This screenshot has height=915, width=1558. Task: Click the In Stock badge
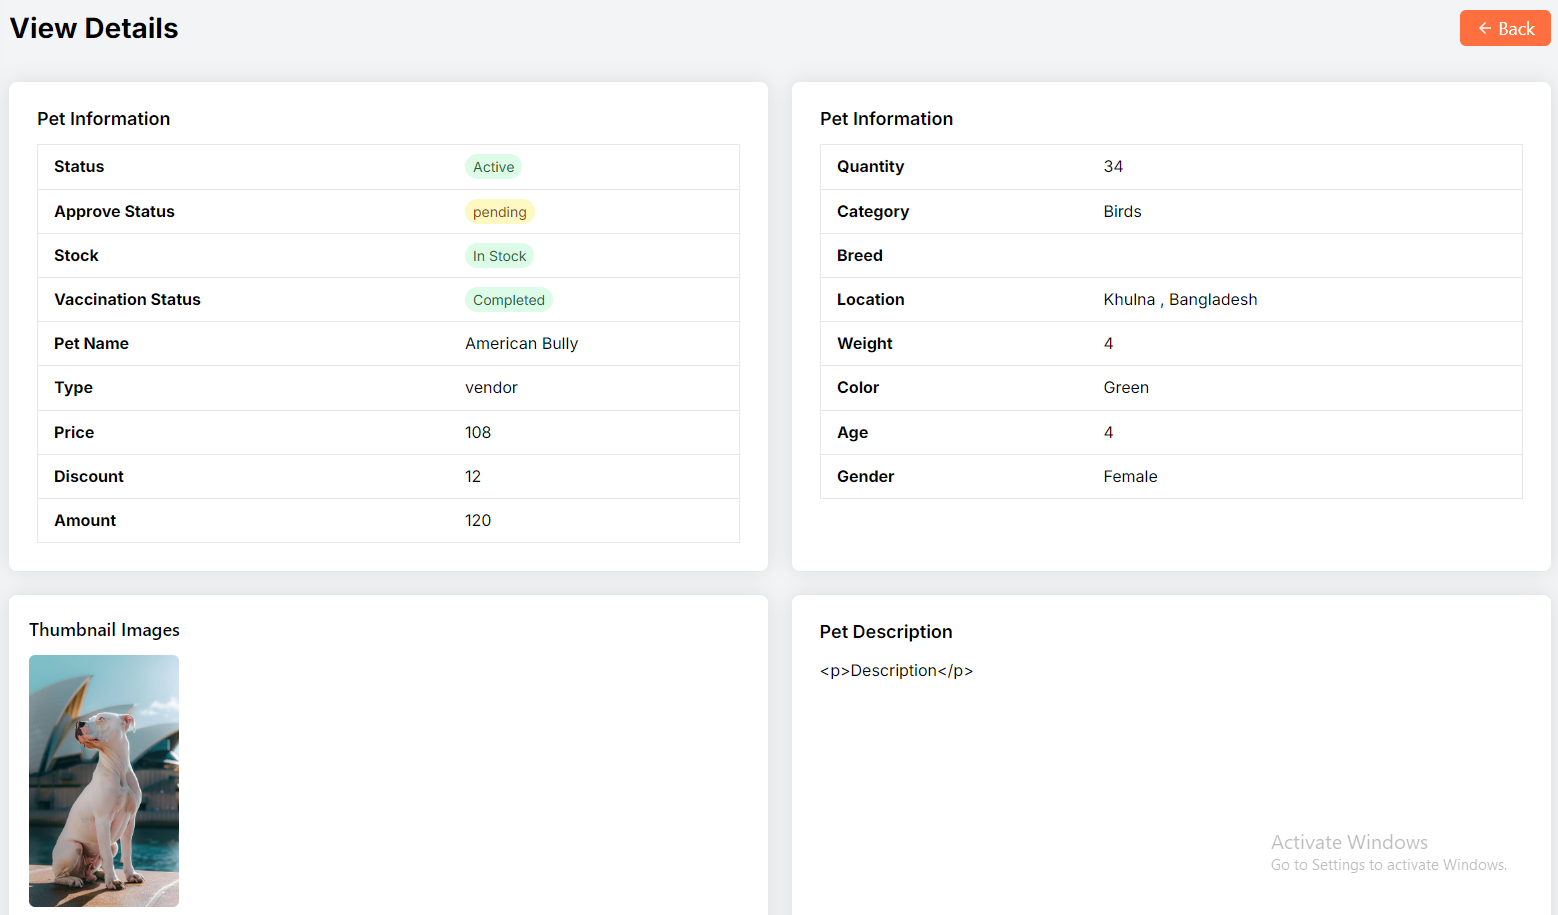499,256
